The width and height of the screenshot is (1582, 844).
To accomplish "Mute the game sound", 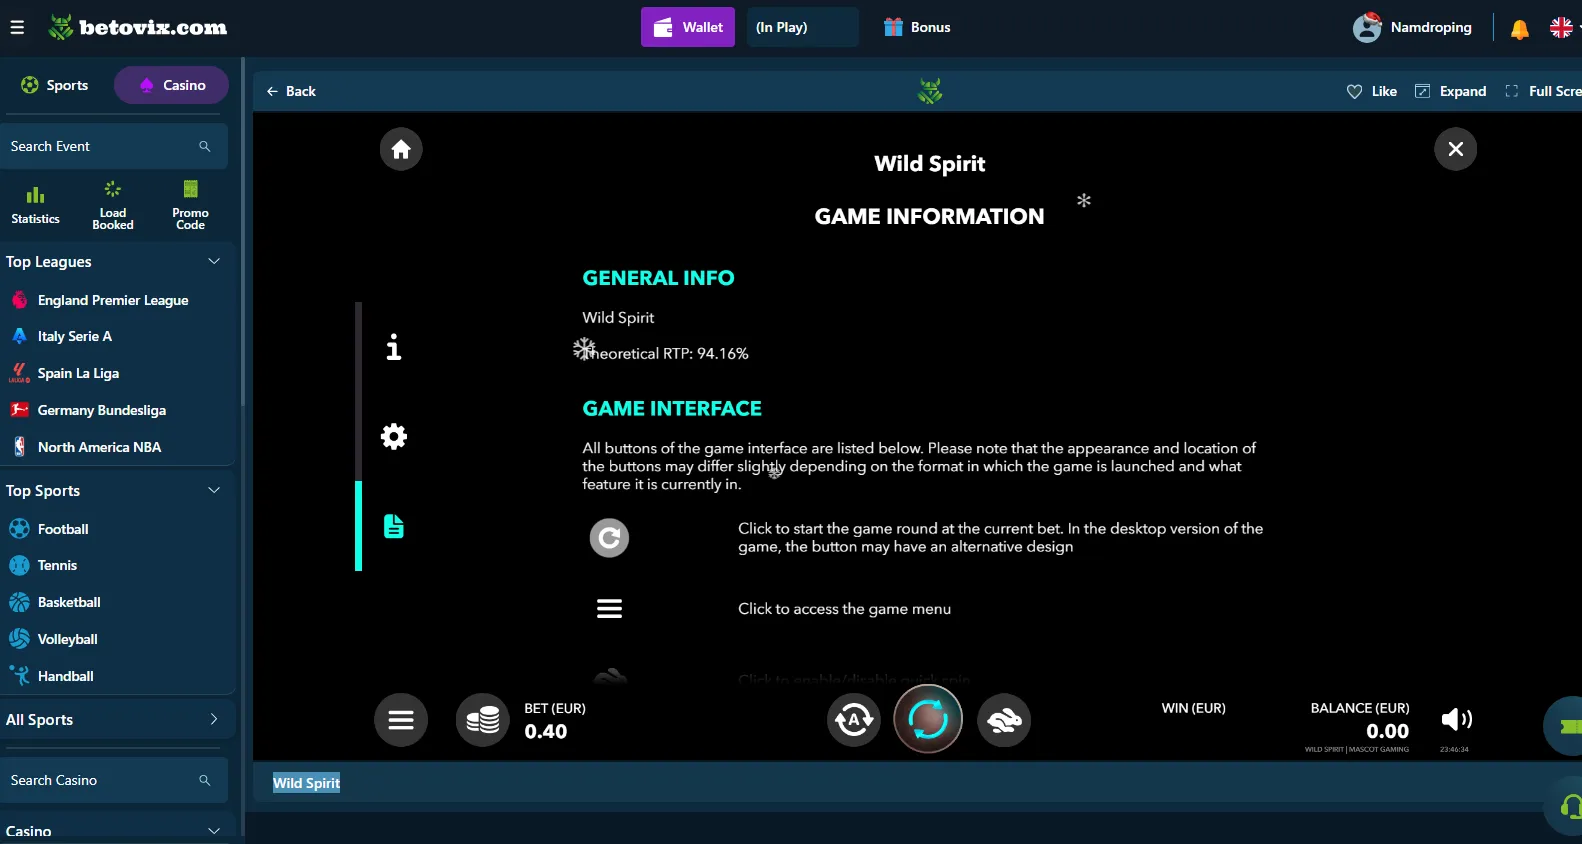I will (x=1456, y=719).
